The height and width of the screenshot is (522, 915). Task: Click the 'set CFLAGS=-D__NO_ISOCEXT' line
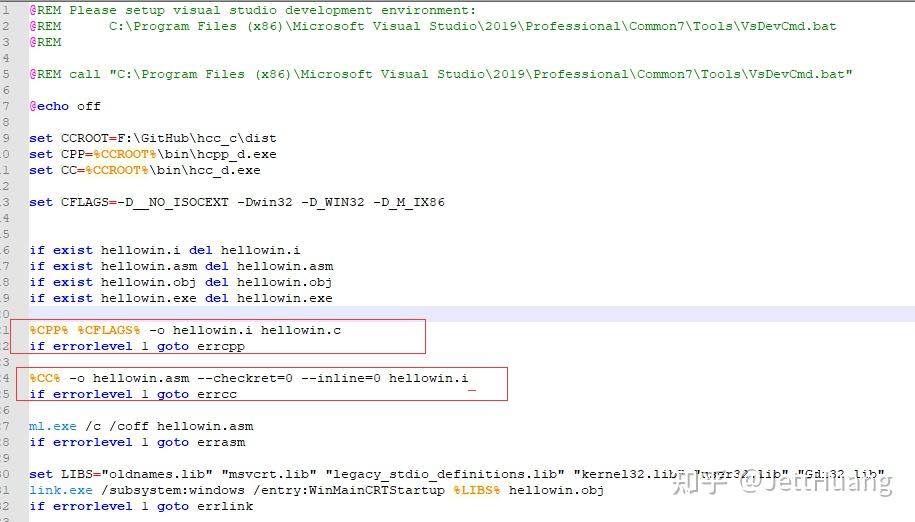(x=237, y=202)
